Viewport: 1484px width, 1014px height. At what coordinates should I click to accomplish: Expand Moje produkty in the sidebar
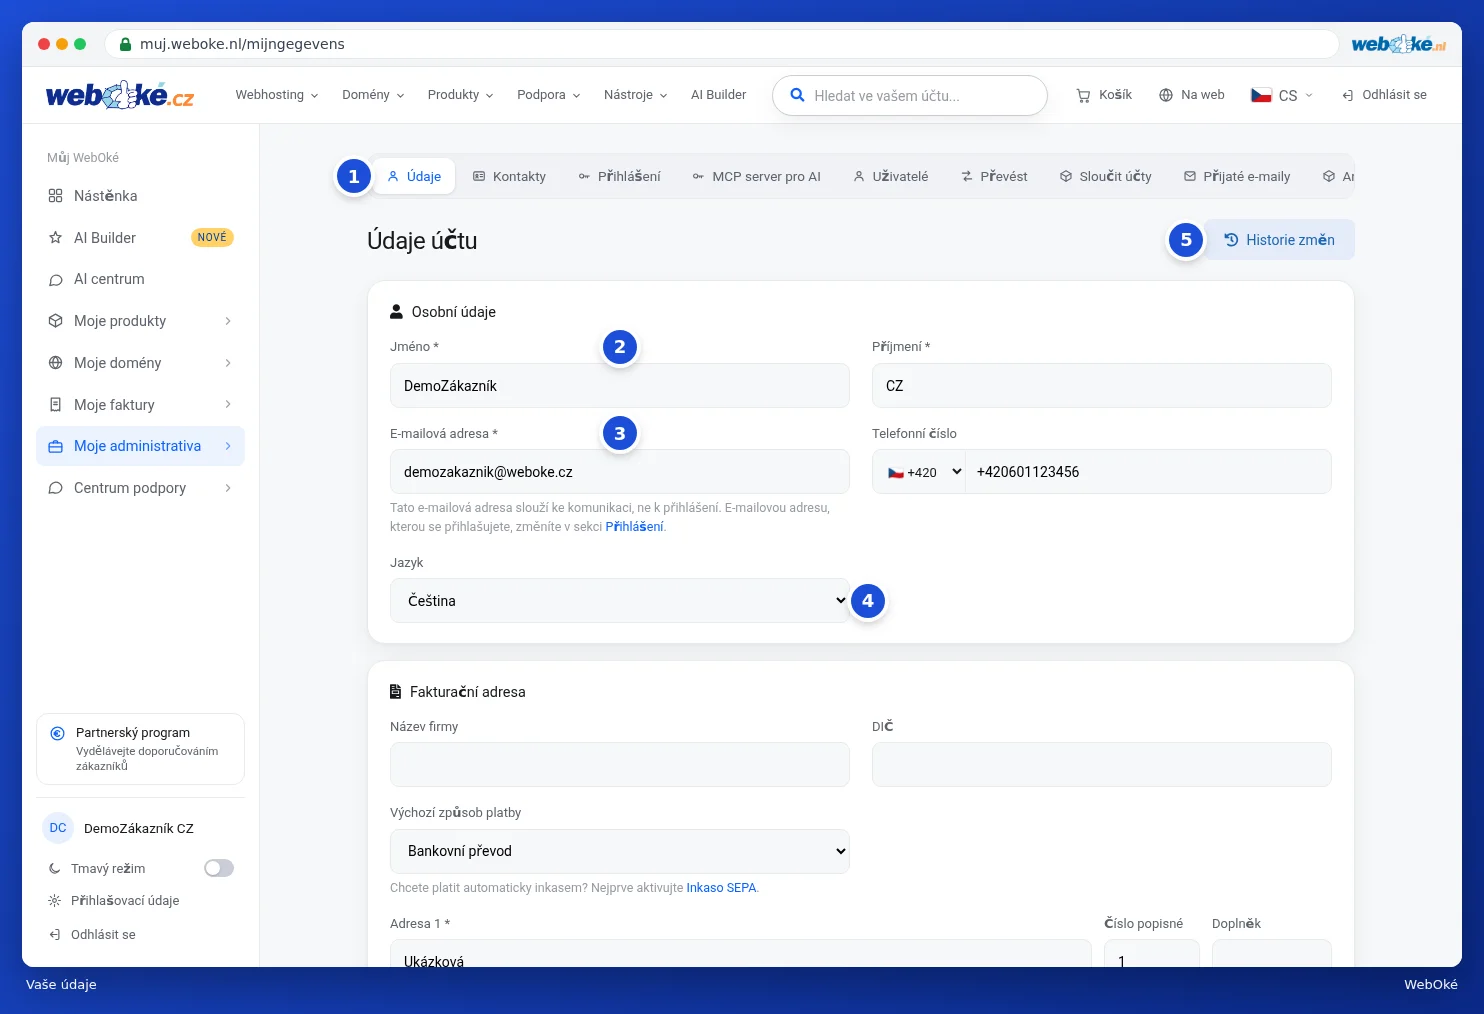[x=140, y=321]
